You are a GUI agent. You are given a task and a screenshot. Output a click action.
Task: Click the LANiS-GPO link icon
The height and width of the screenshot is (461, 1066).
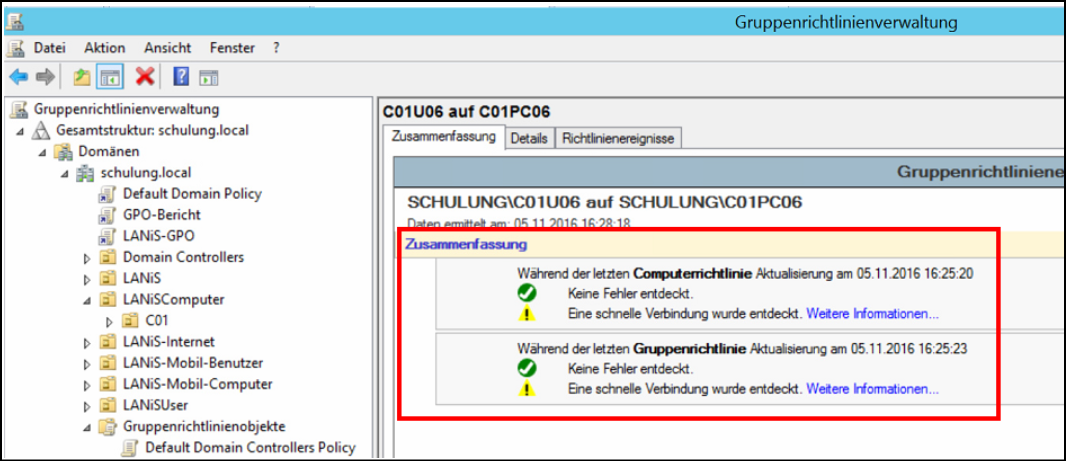[107, 237]
